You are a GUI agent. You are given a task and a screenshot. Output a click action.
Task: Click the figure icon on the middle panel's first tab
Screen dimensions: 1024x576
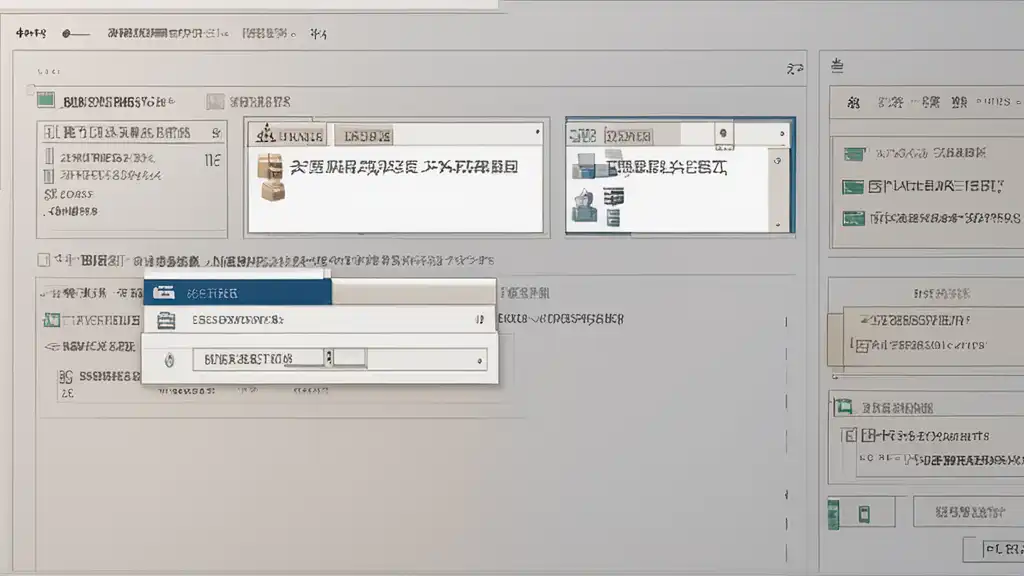(266, 133)
